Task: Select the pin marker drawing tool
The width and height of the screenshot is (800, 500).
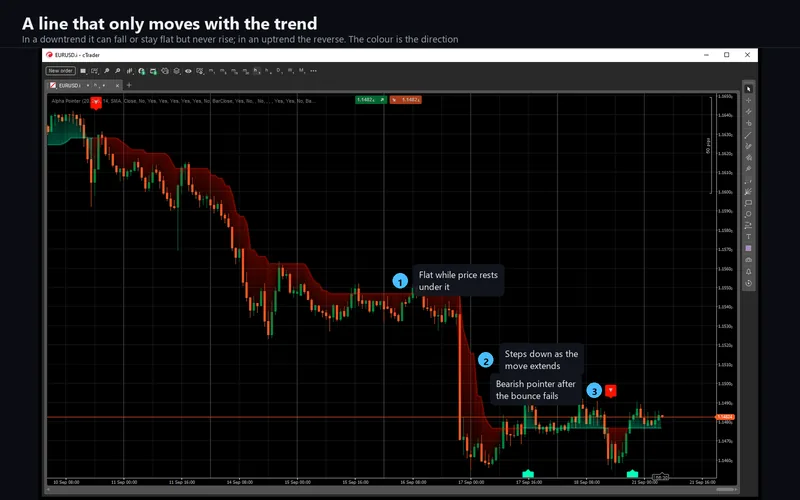Action: [748, 169]
